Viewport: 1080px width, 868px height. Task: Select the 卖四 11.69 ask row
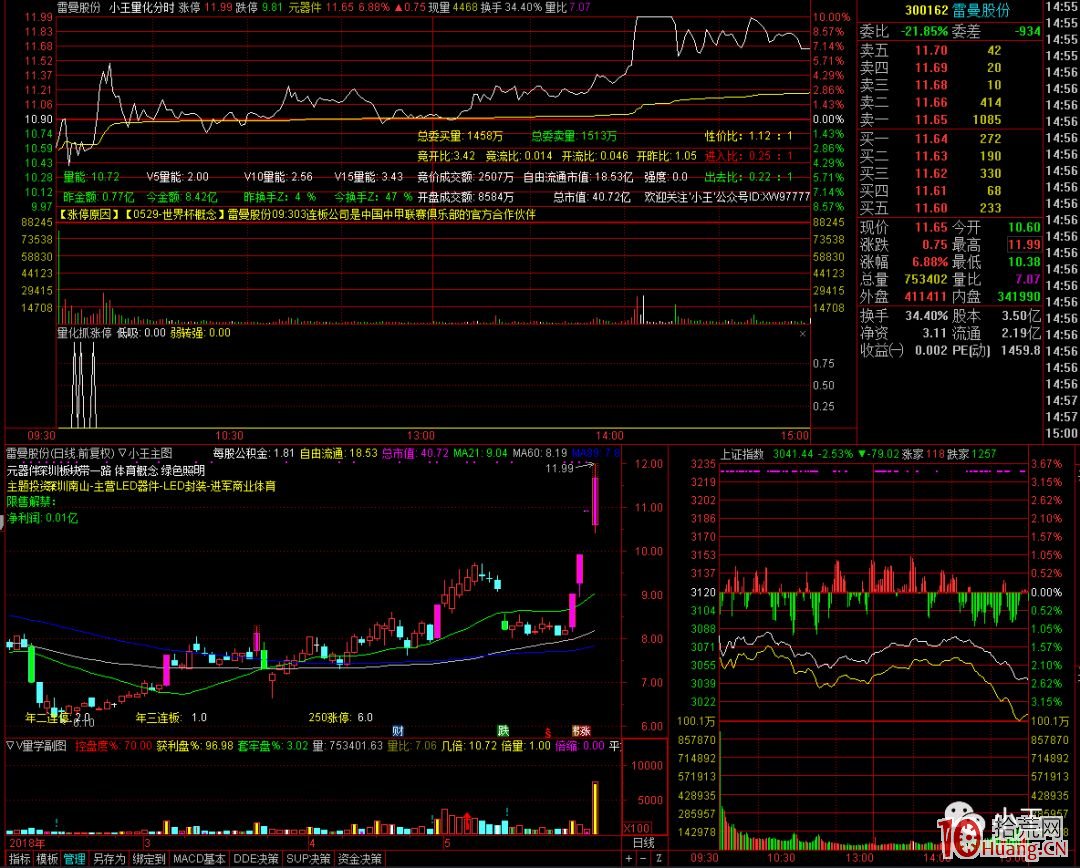click(x=950, y=68)
